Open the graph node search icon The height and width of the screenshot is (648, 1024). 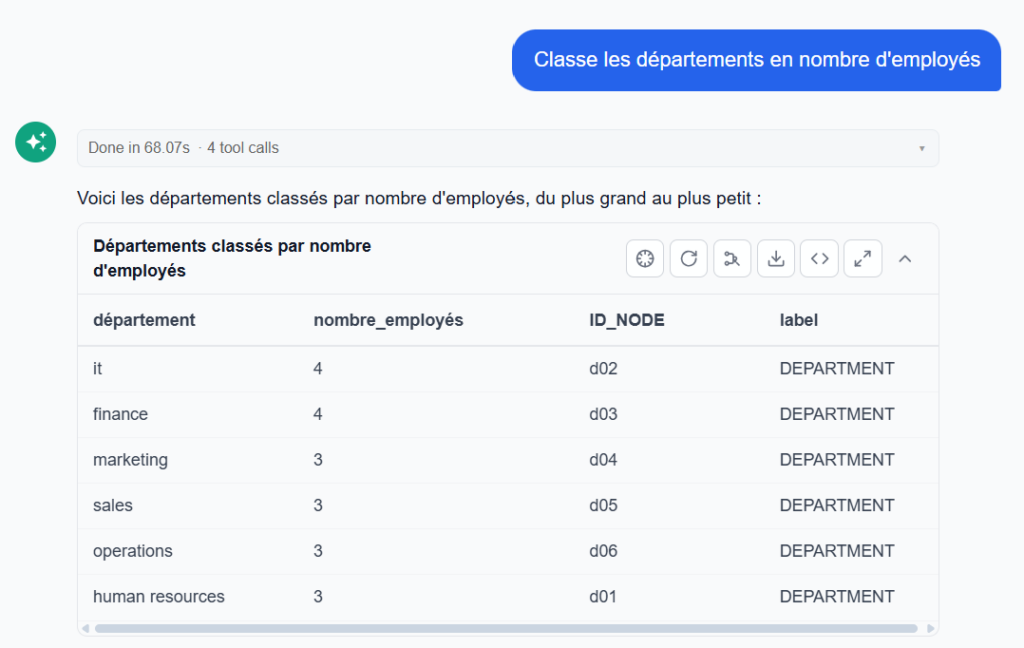pos(732,259)
